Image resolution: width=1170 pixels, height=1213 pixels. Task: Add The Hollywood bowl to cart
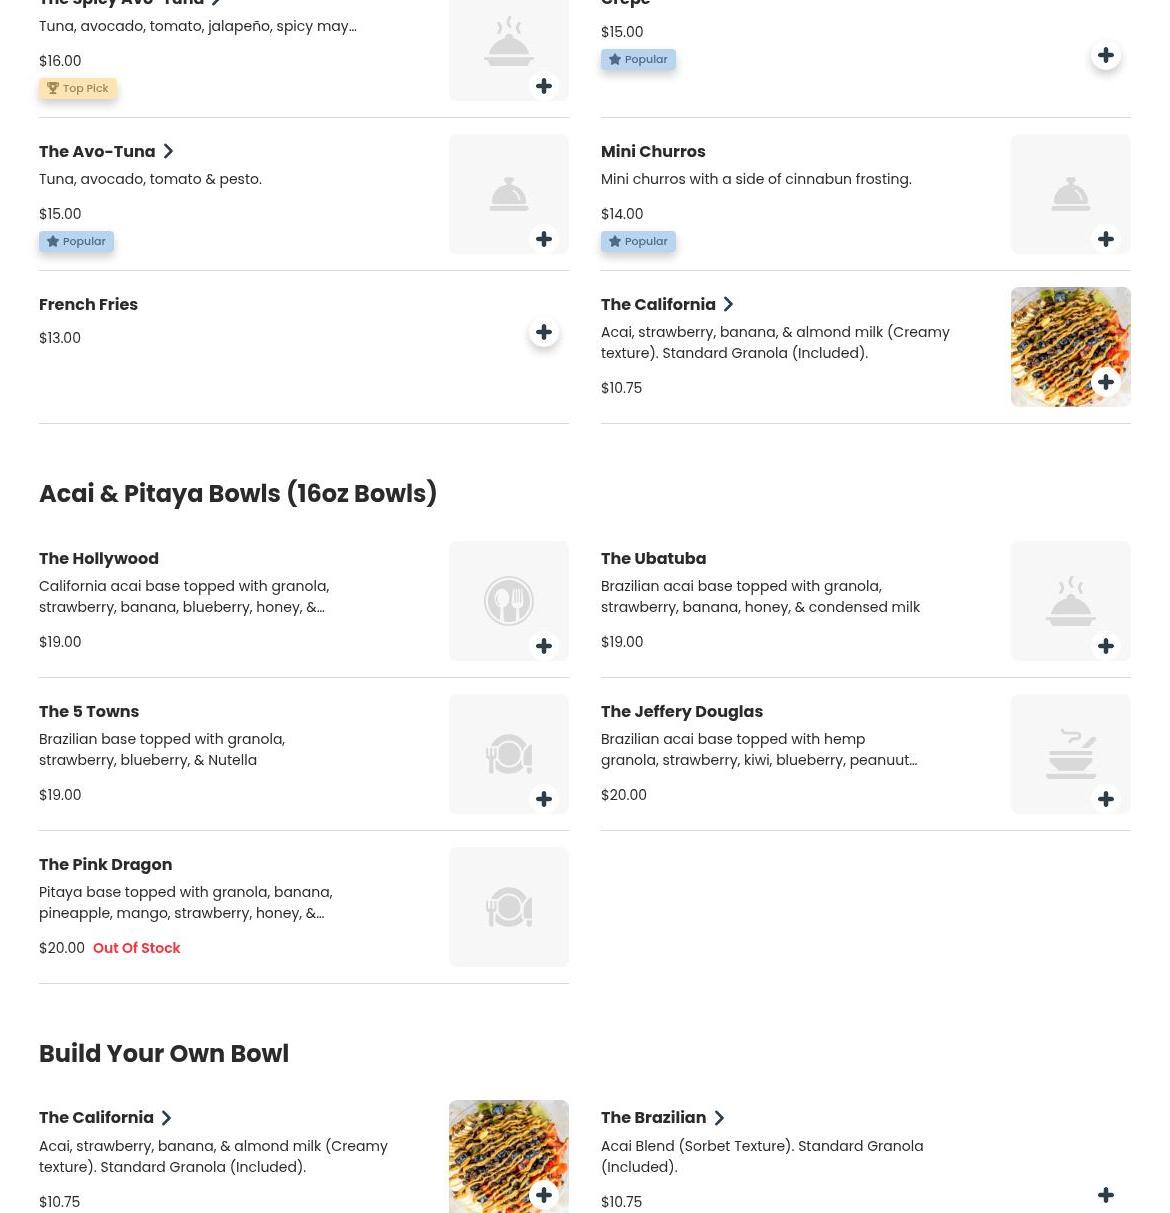(x=544, y=646)
